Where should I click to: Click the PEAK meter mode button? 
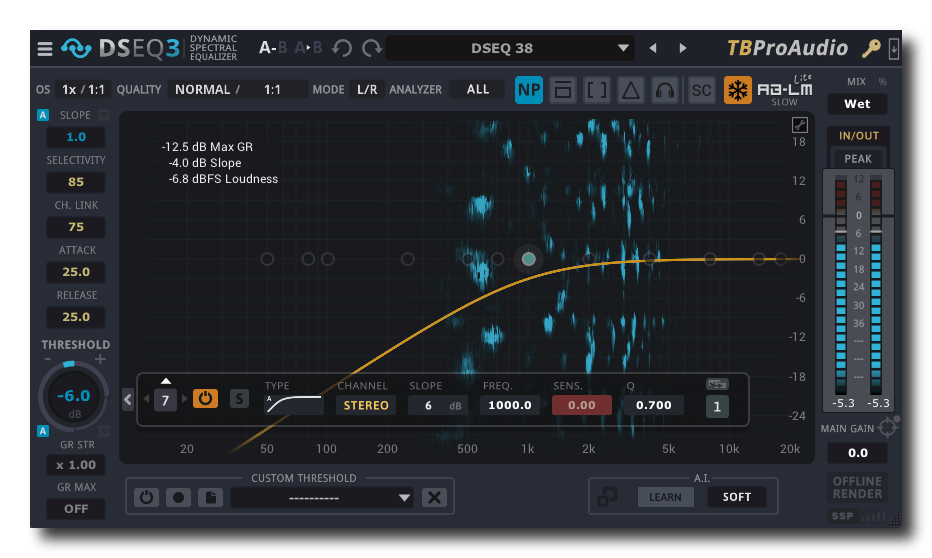click(858, 159)
